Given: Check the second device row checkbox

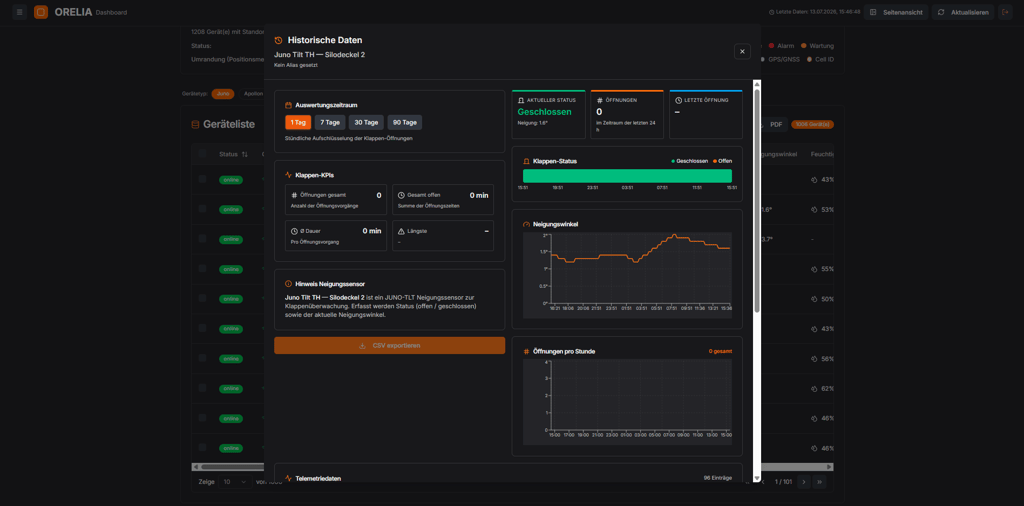Looking at the screenshot, I should click(x=202, y=209).
